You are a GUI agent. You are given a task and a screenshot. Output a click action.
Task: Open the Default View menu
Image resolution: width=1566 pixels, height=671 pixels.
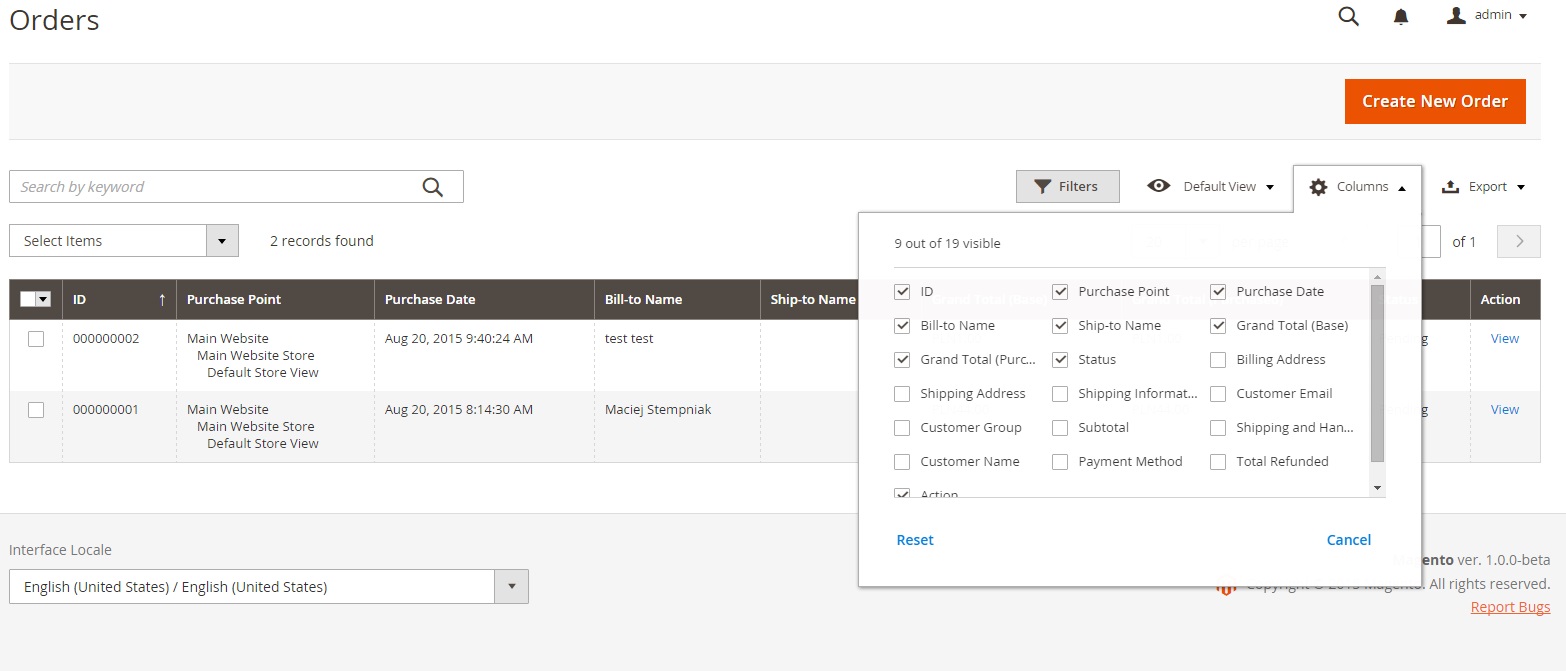1222,186
